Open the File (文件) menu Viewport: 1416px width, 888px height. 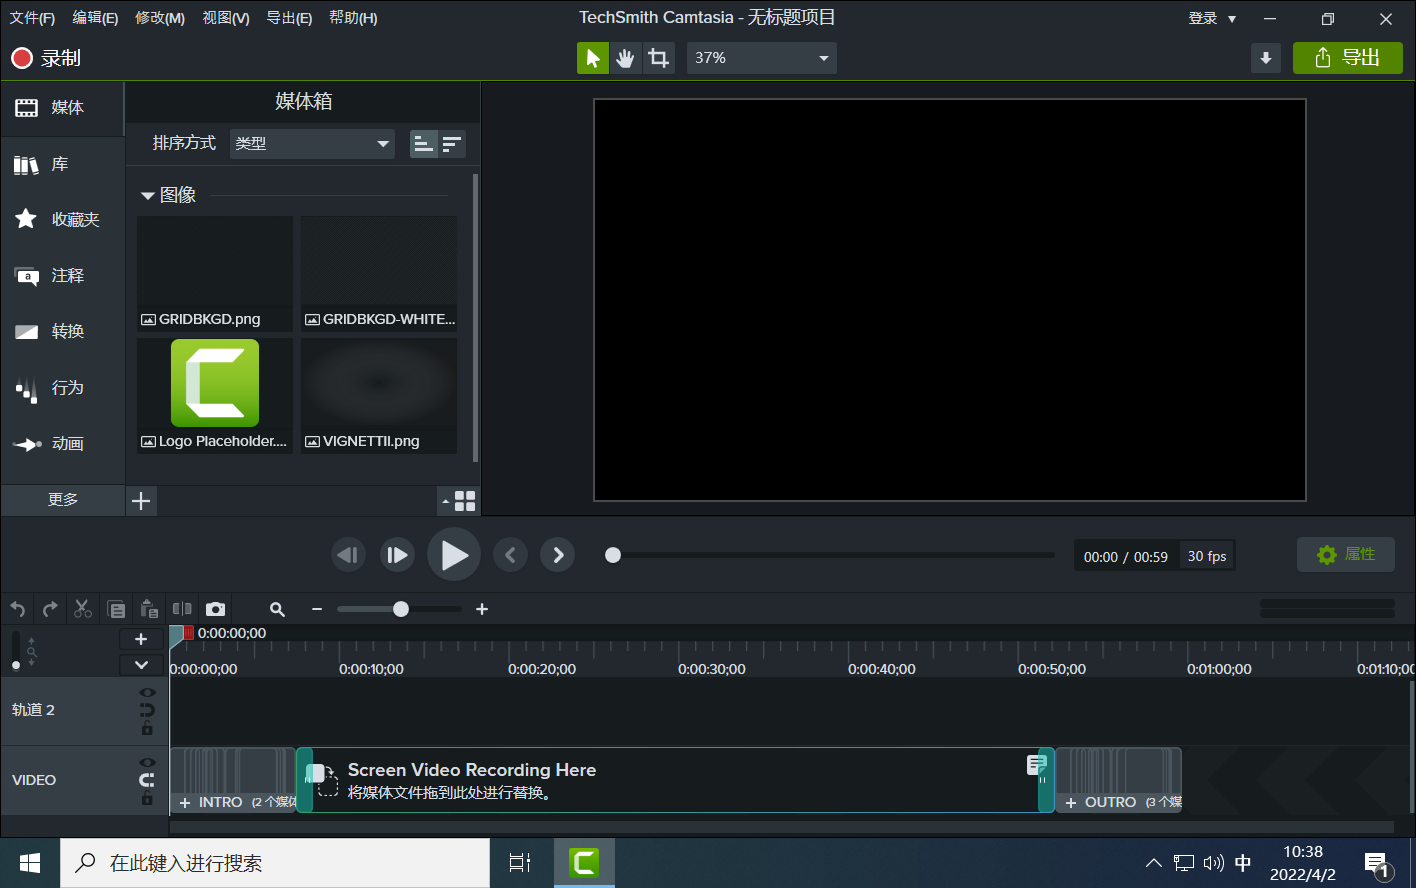[33, 18]
